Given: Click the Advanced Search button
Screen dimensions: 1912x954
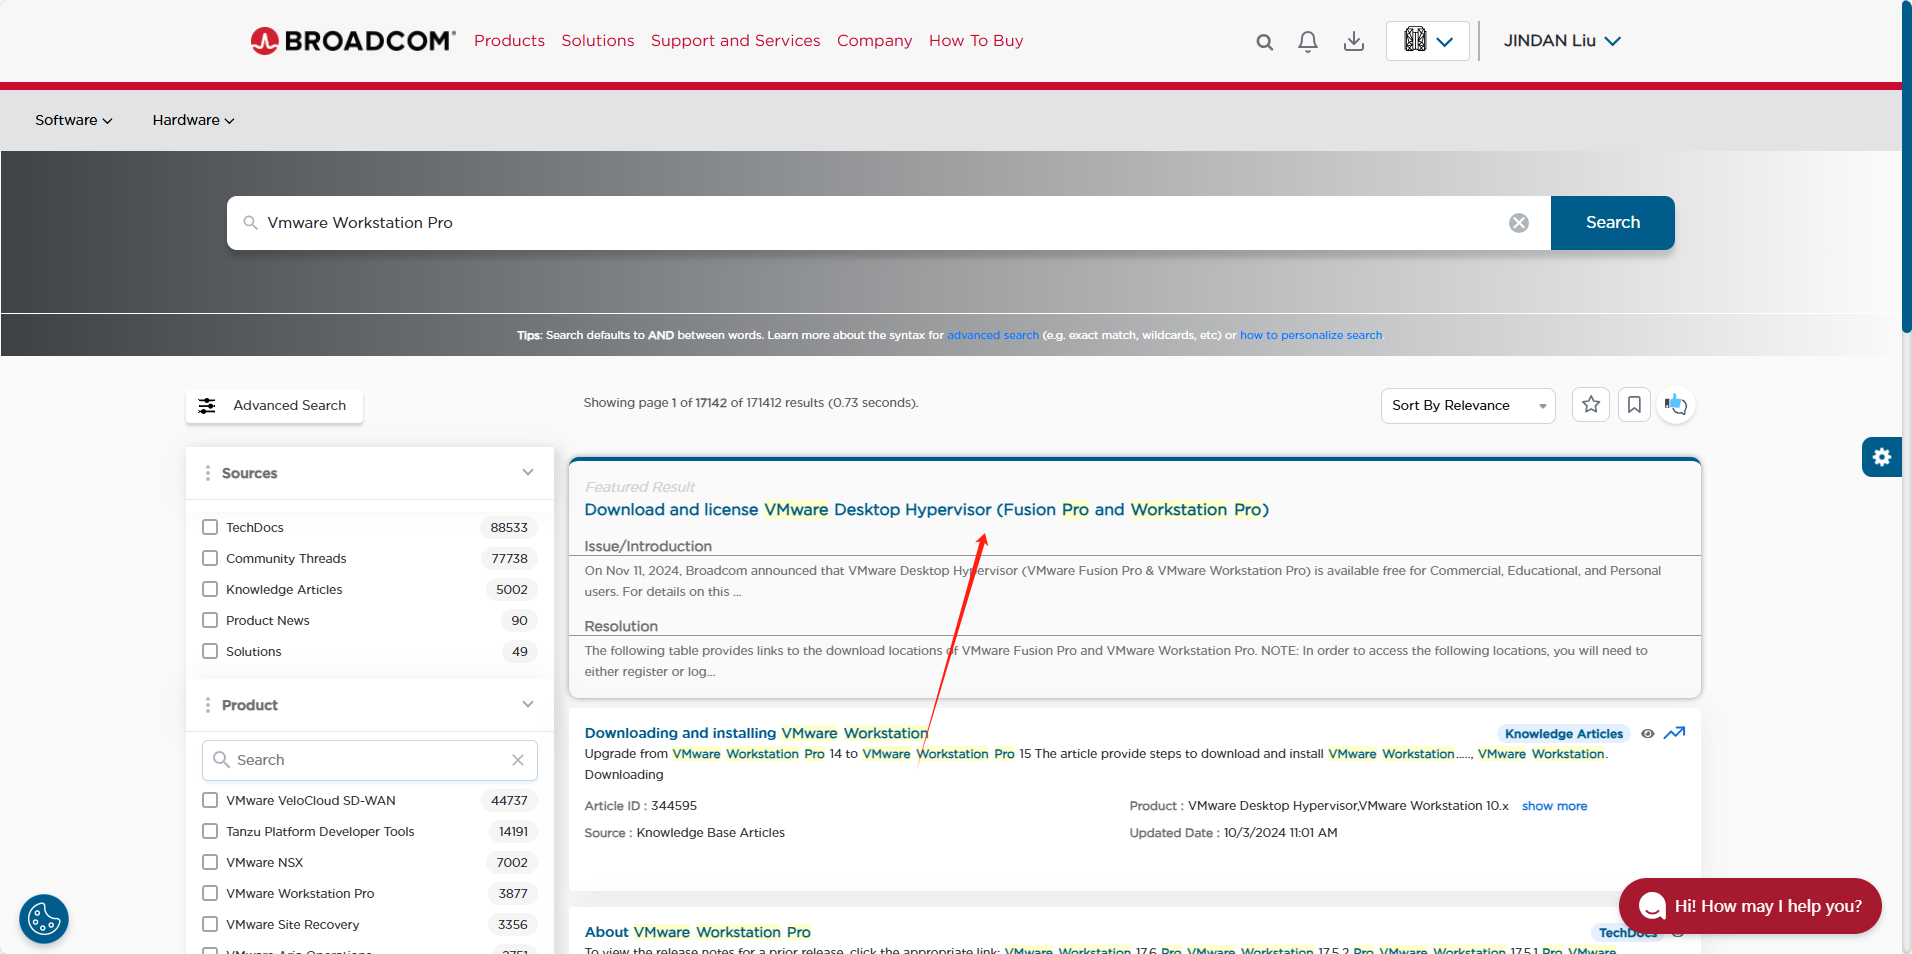Looking at the screenshot, I should coord(274,405).
